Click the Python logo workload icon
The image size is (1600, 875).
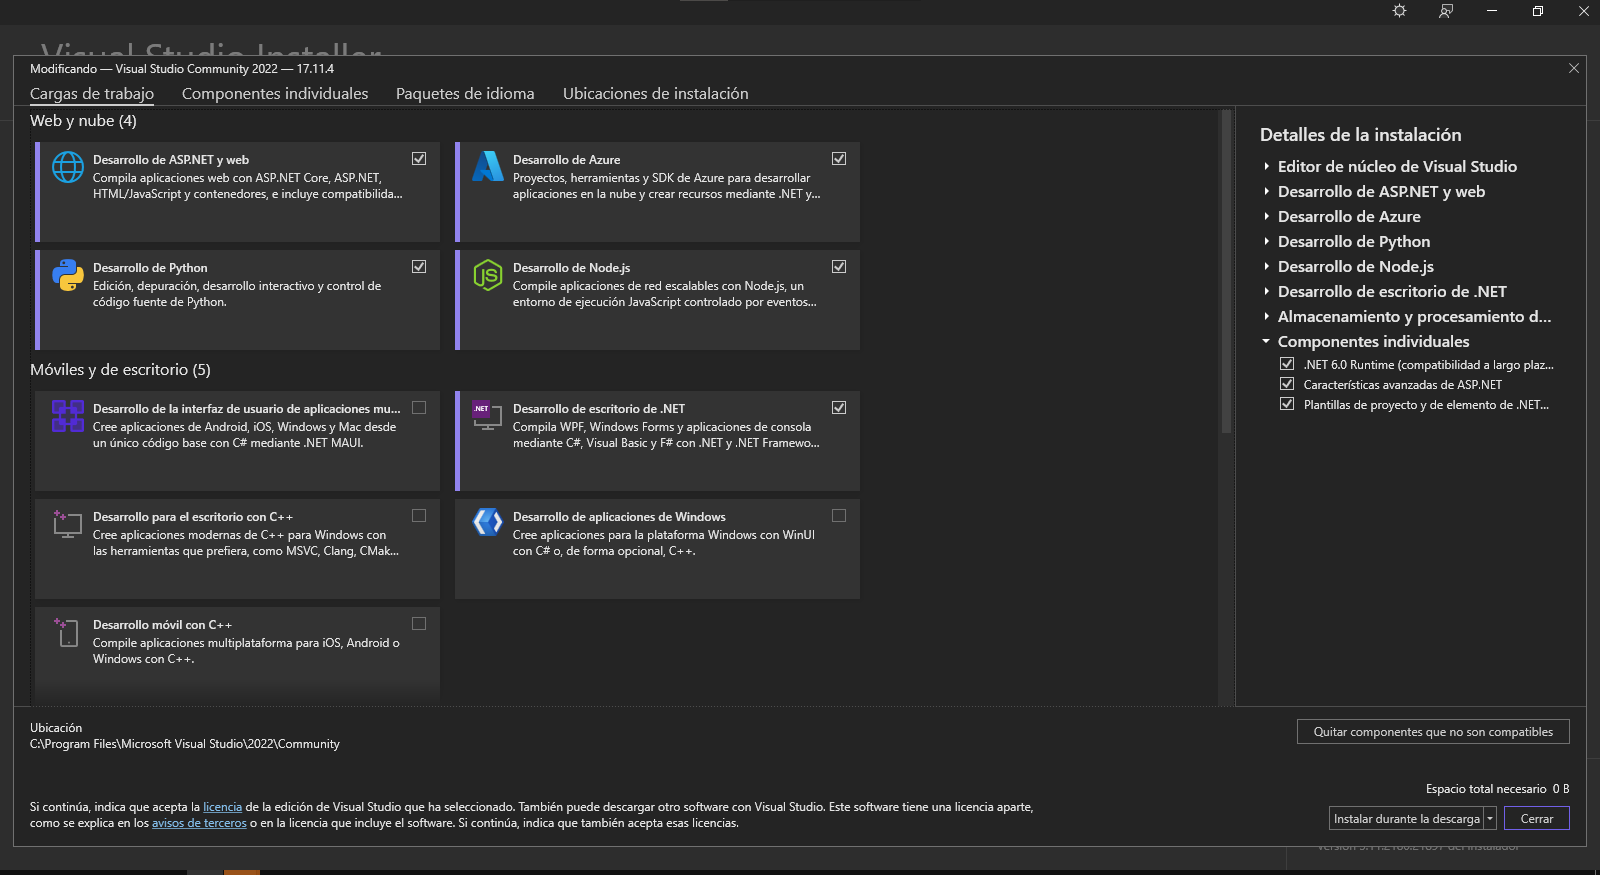pyautogui.click(x=68, y=275)
